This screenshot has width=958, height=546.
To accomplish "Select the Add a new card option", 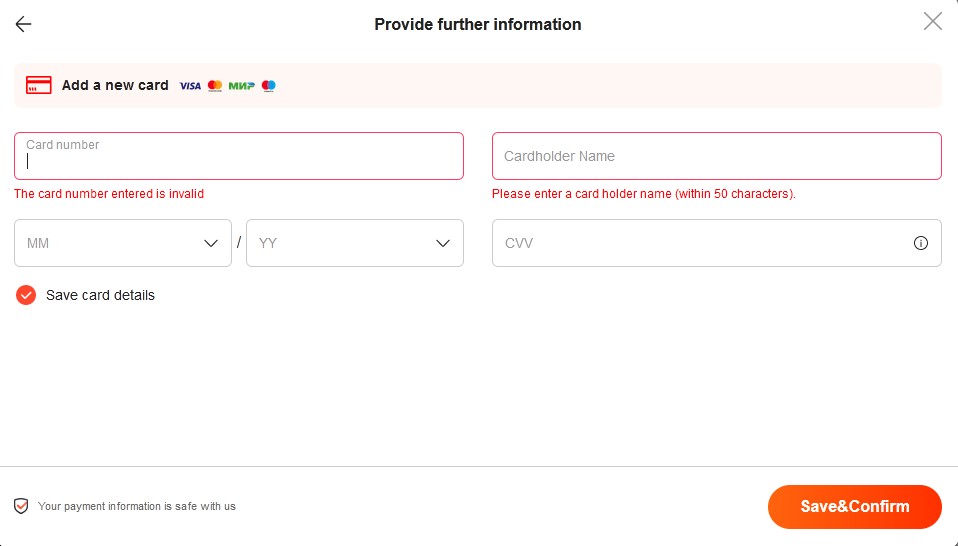I will tap(115, 86).
